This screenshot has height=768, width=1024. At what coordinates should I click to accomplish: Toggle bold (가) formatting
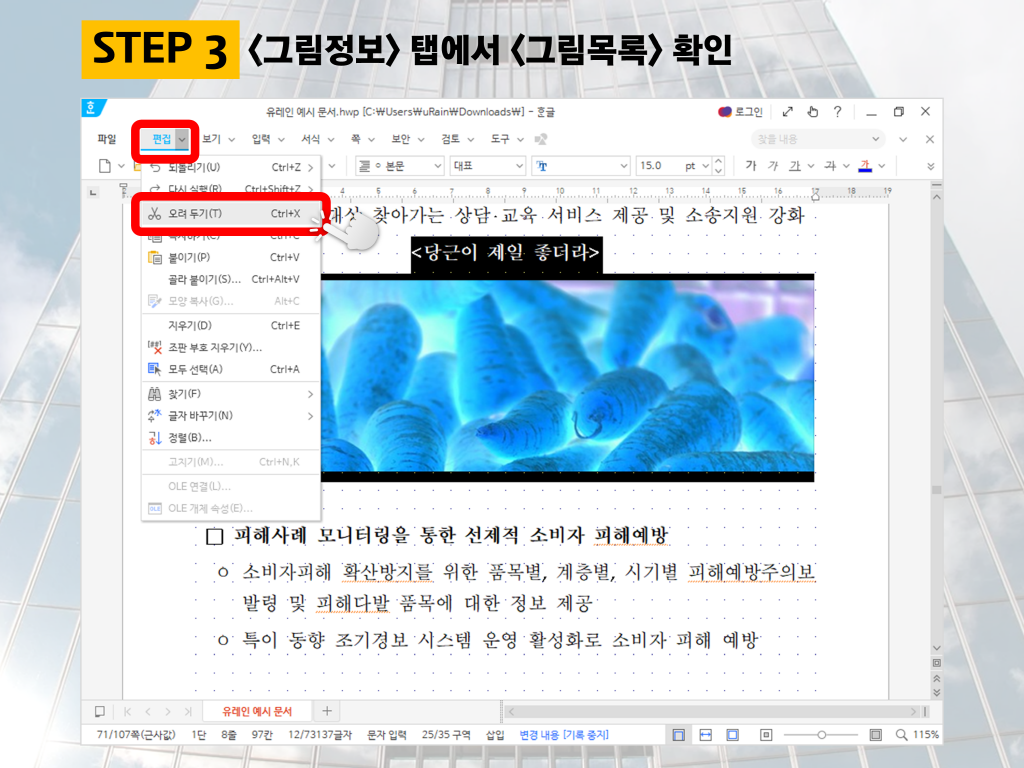[x=750, y=166]
